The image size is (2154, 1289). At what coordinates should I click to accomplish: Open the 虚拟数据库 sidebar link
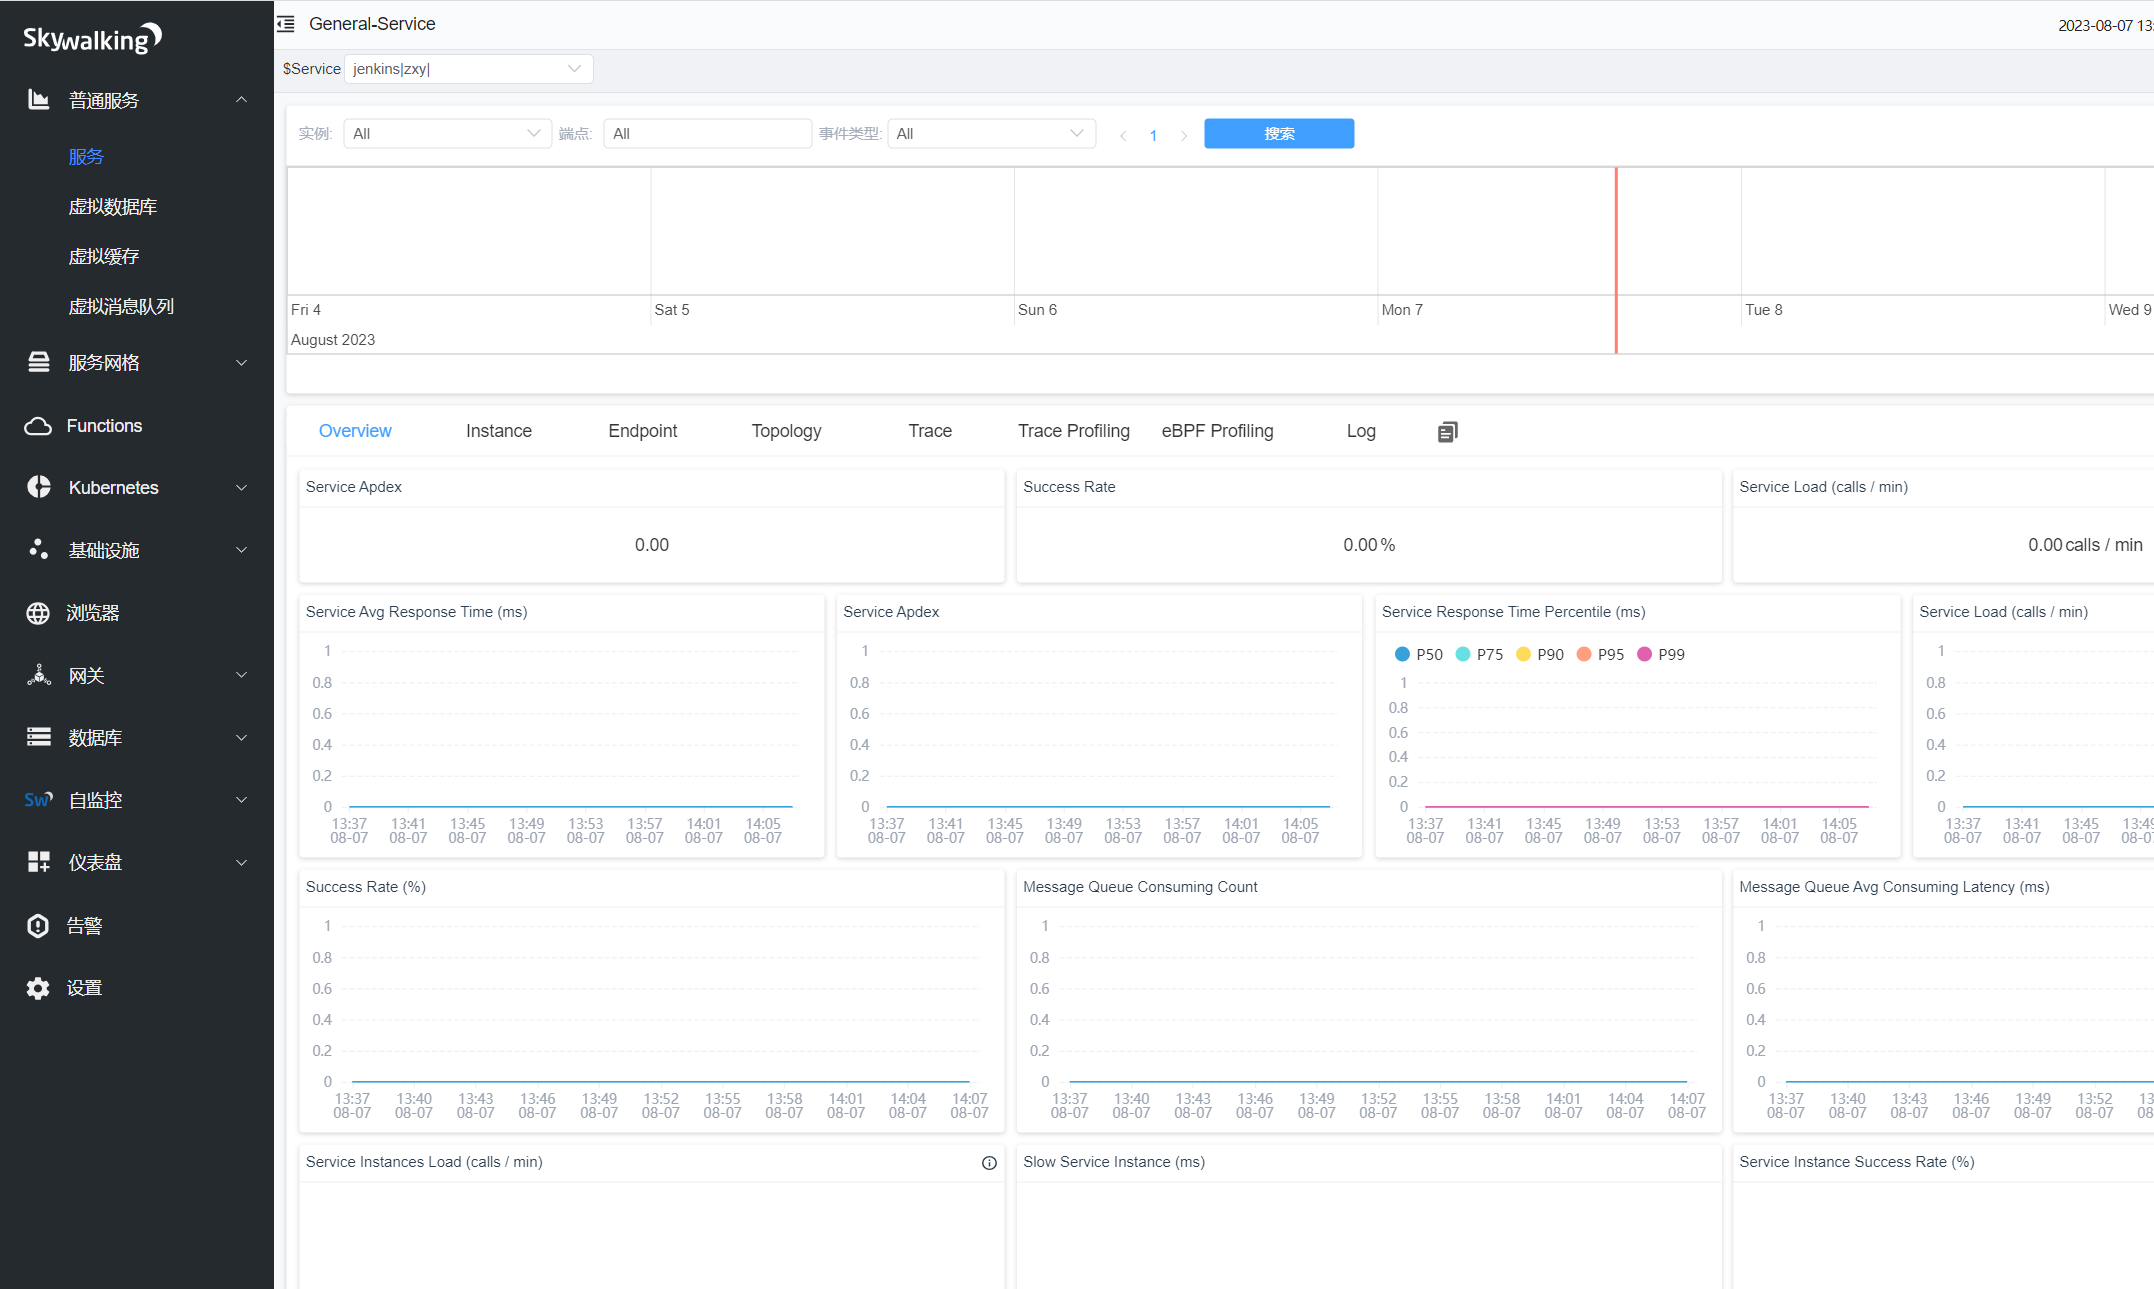pyautogui.click(x=112, y=207)
